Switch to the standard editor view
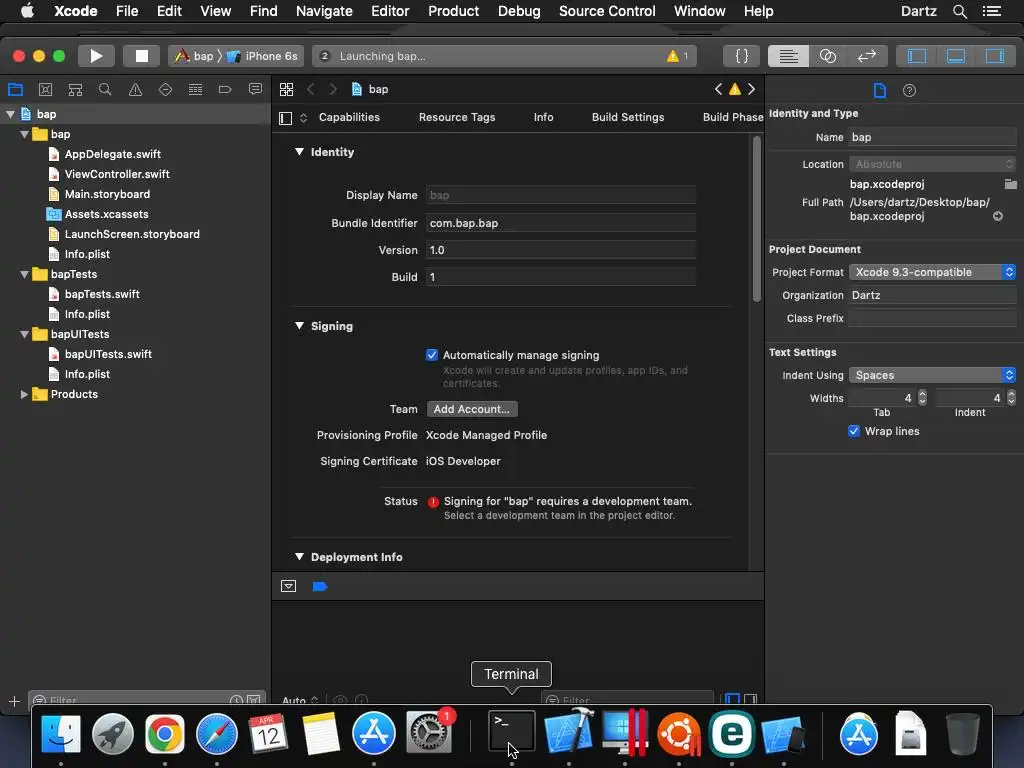This screenshot has width=1024, height=768. point(788,56)
